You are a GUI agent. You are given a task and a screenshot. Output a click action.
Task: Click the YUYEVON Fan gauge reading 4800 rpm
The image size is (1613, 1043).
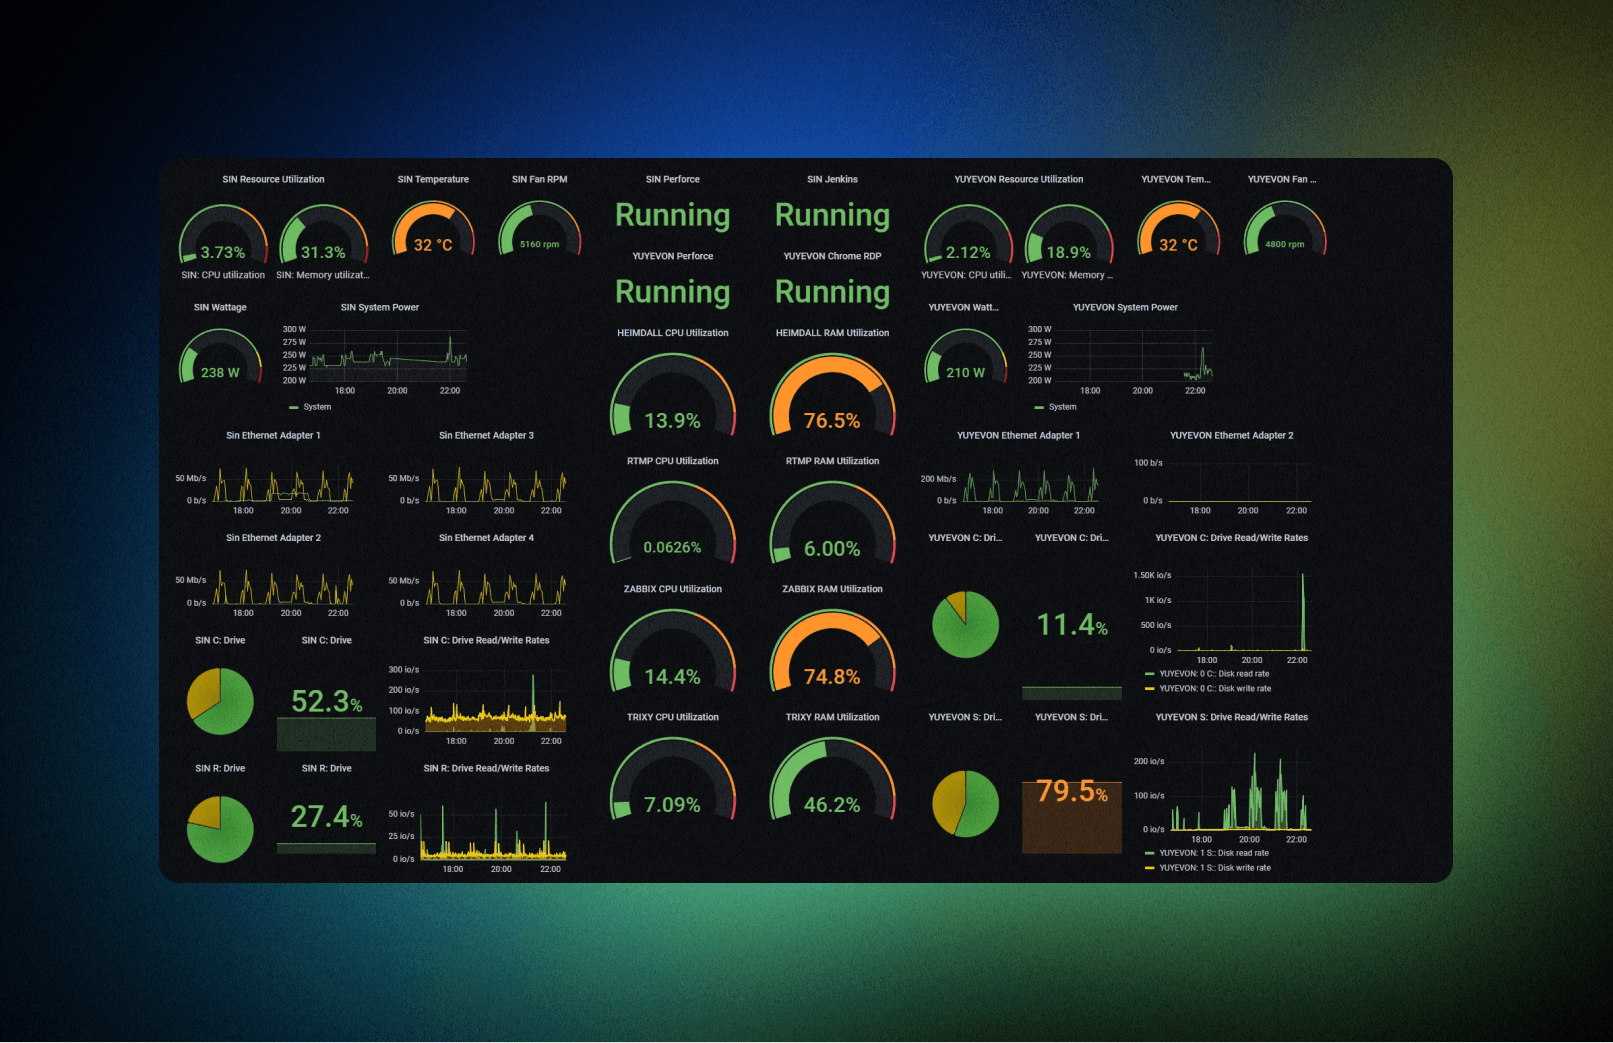(x=1285, y=229)
